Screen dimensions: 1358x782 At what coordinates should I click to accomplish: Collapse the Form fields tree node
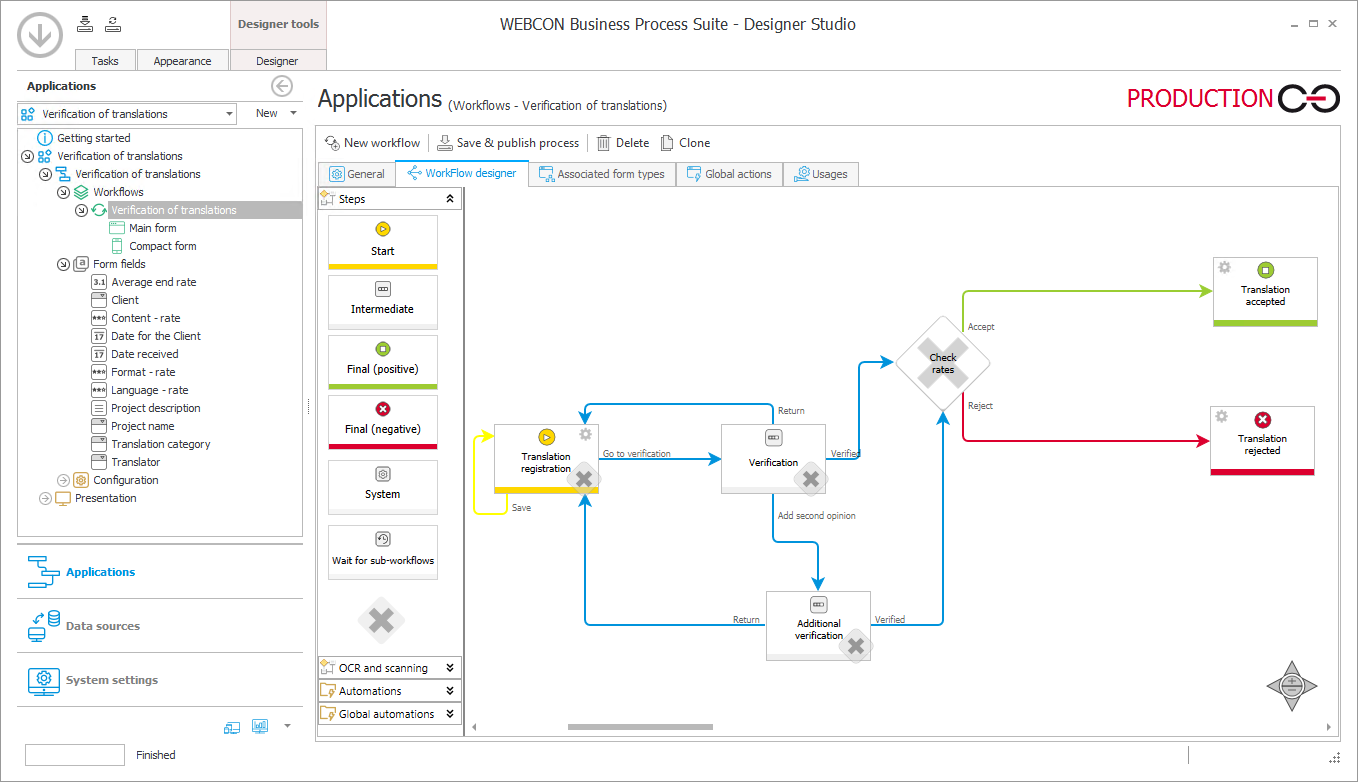pyautogui.click(x=64, y=264)
